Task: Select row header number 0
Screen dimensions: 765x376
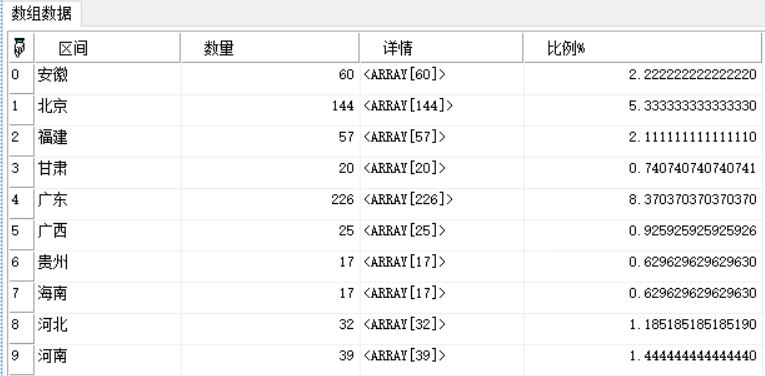Action: (x=21, y=78)
